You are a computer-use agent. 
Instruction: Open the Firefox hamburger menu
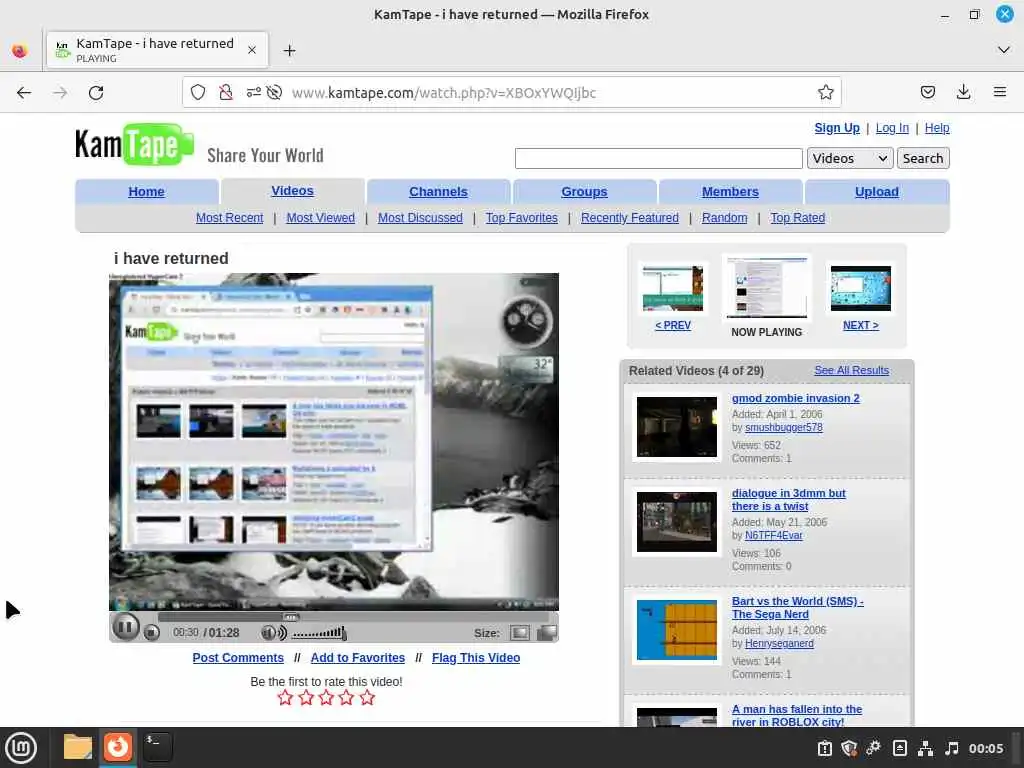tap(1000, 93)
